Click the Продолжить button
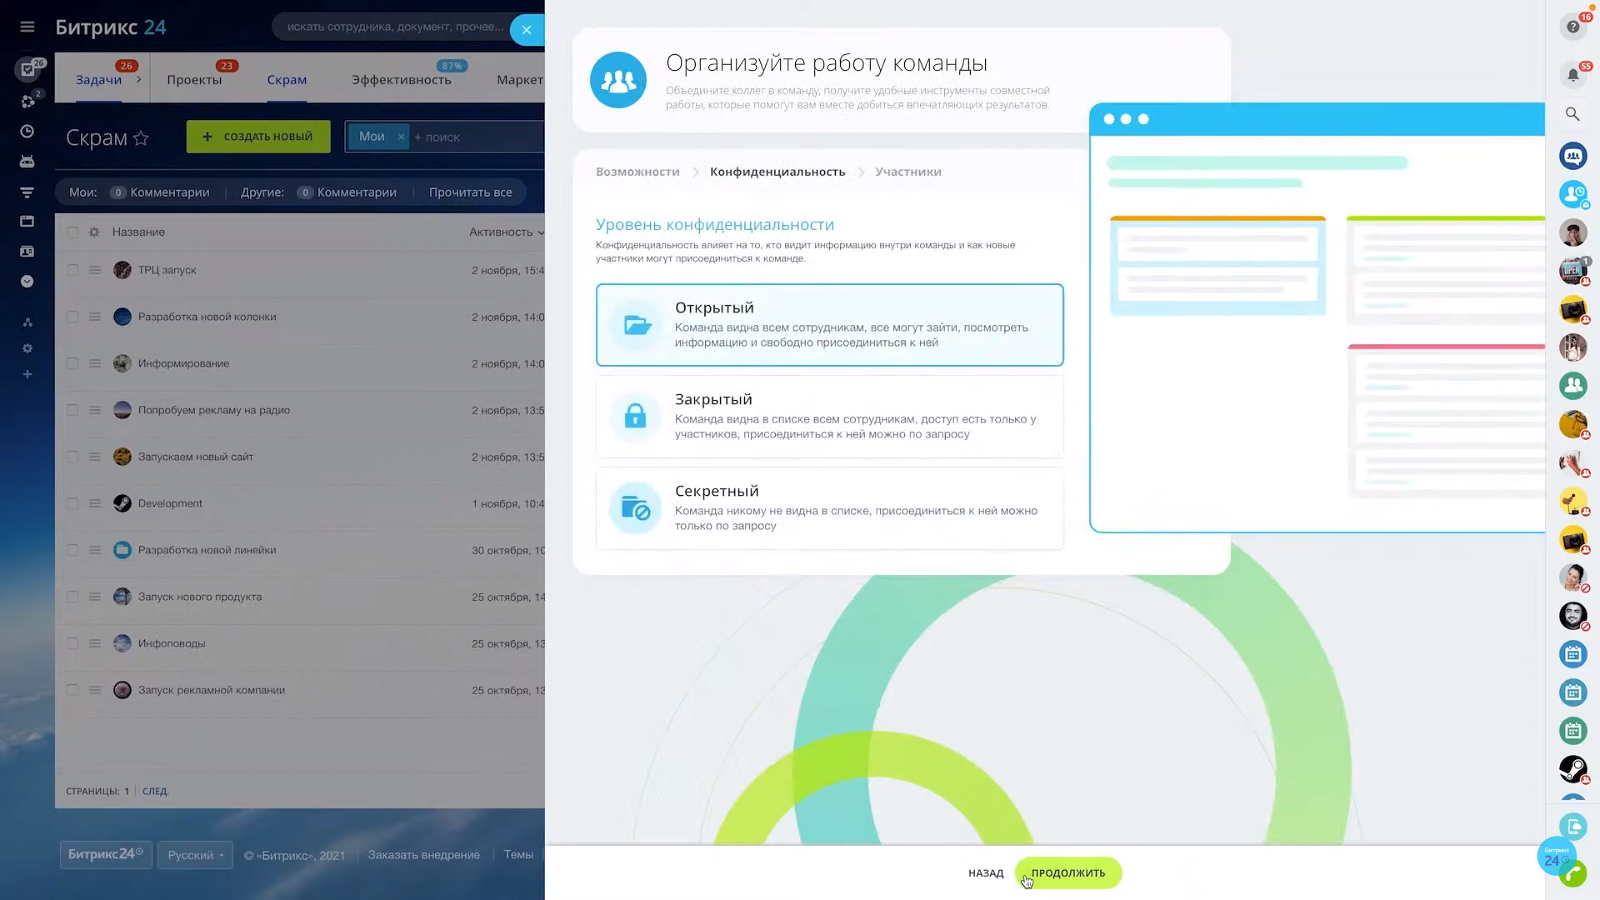This screenshot has width=1600, height=900. point(1068,873)
